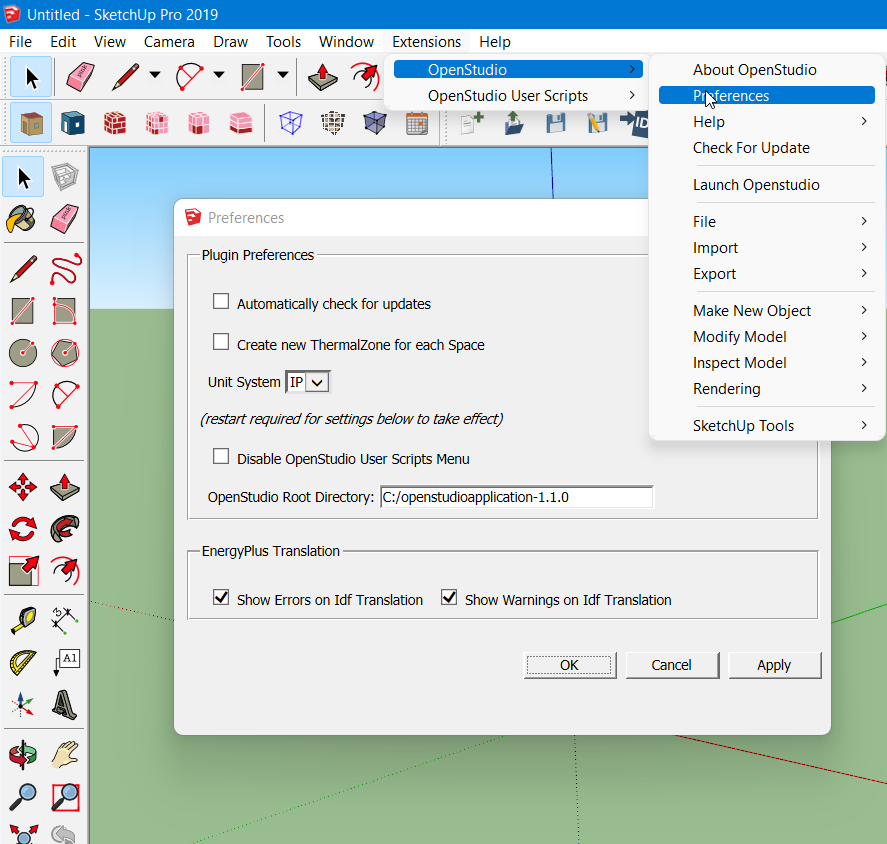Open the Camera menu
This screenshot has width=887, height=844.
click(169, 42)
